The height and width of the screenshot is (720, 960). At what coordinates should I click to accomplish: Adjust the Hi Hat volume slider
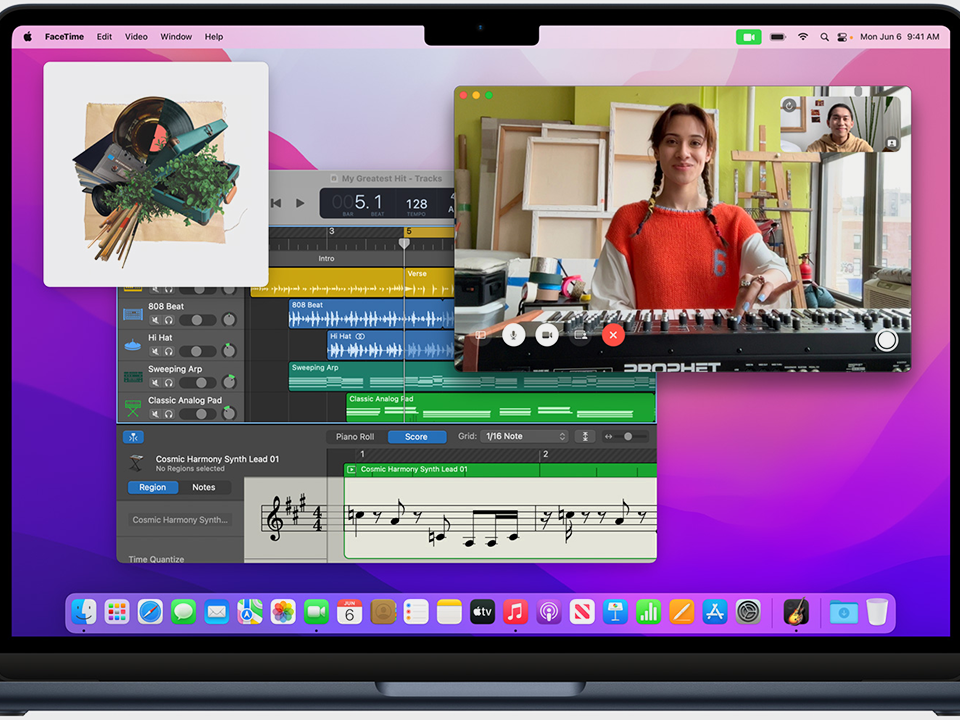click(197, 351)
